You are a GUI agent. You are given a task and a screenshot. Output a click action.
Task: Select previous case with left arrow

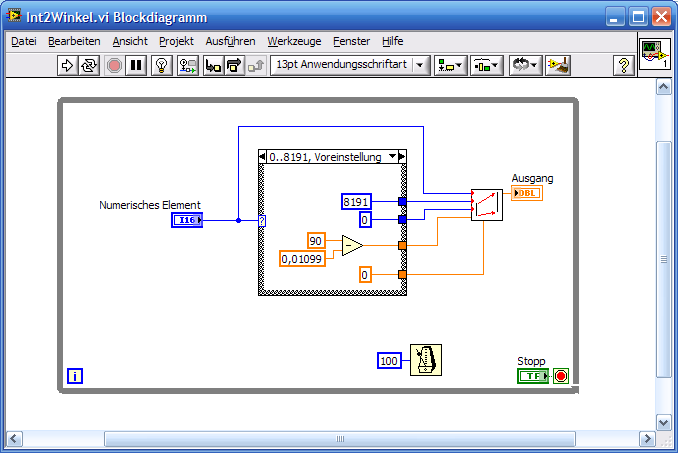pyautogui.click(x=262, y=156)
